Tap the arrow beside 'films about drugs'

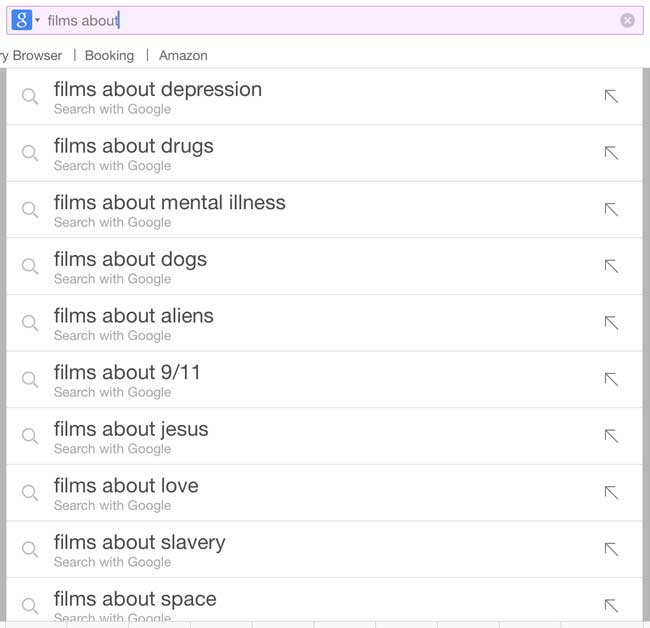pyautogui.click(x=611, y=153)
